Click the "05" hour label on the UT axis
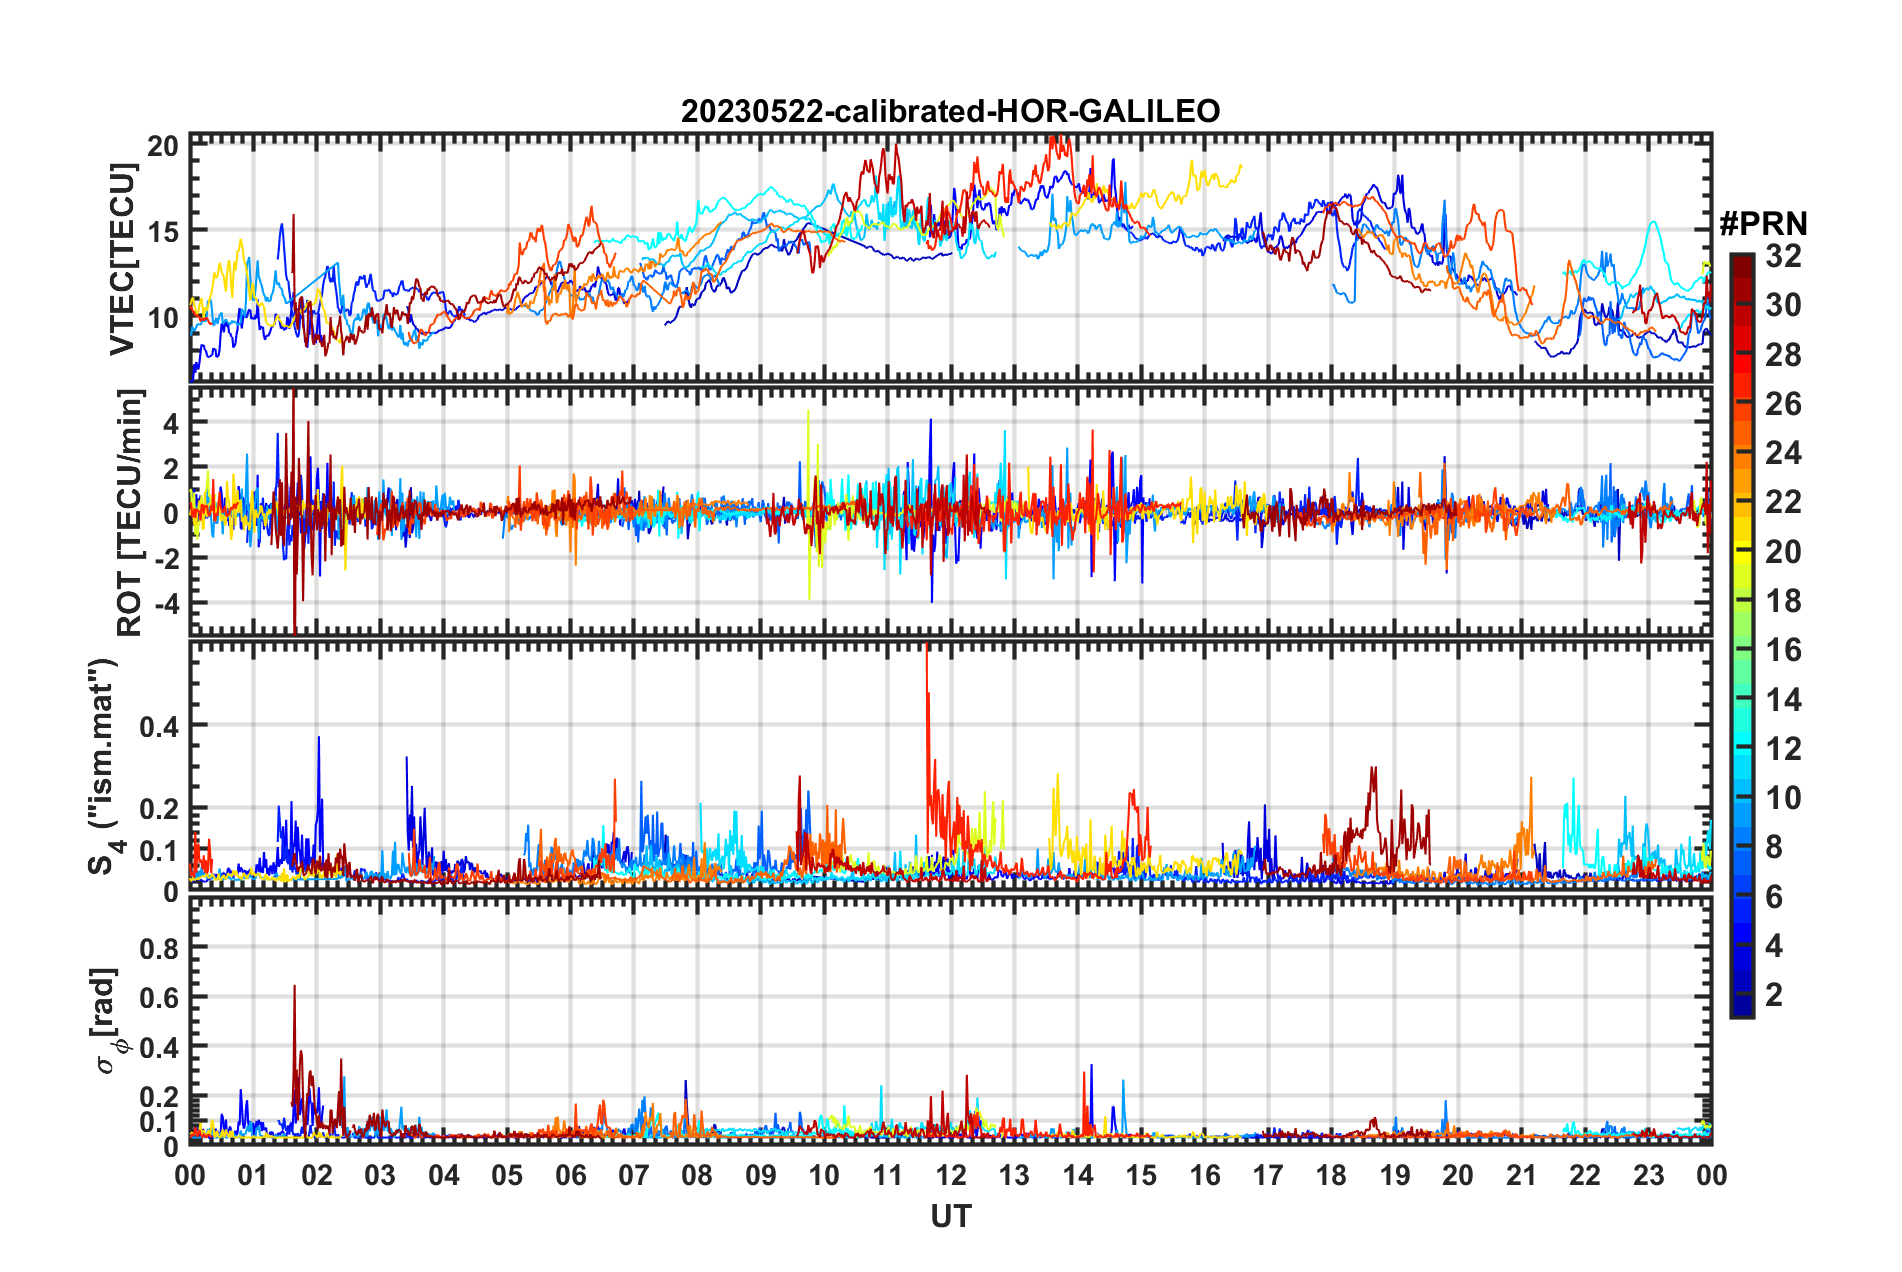Screen dimensions: 1902x1272 [507, 1175]
